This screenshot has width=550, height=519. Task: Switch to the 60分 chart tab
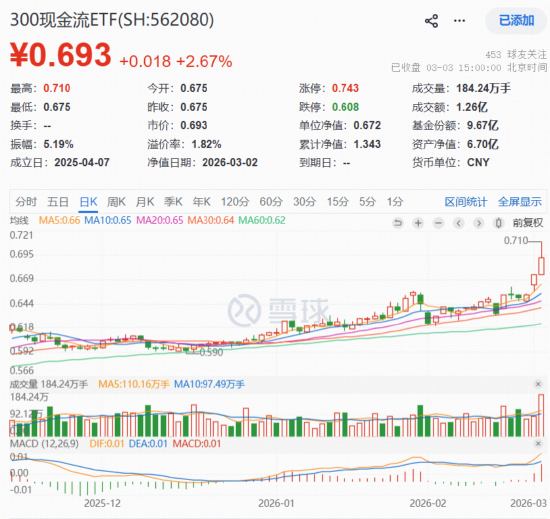pyautogui.click(x=271, y=202)
